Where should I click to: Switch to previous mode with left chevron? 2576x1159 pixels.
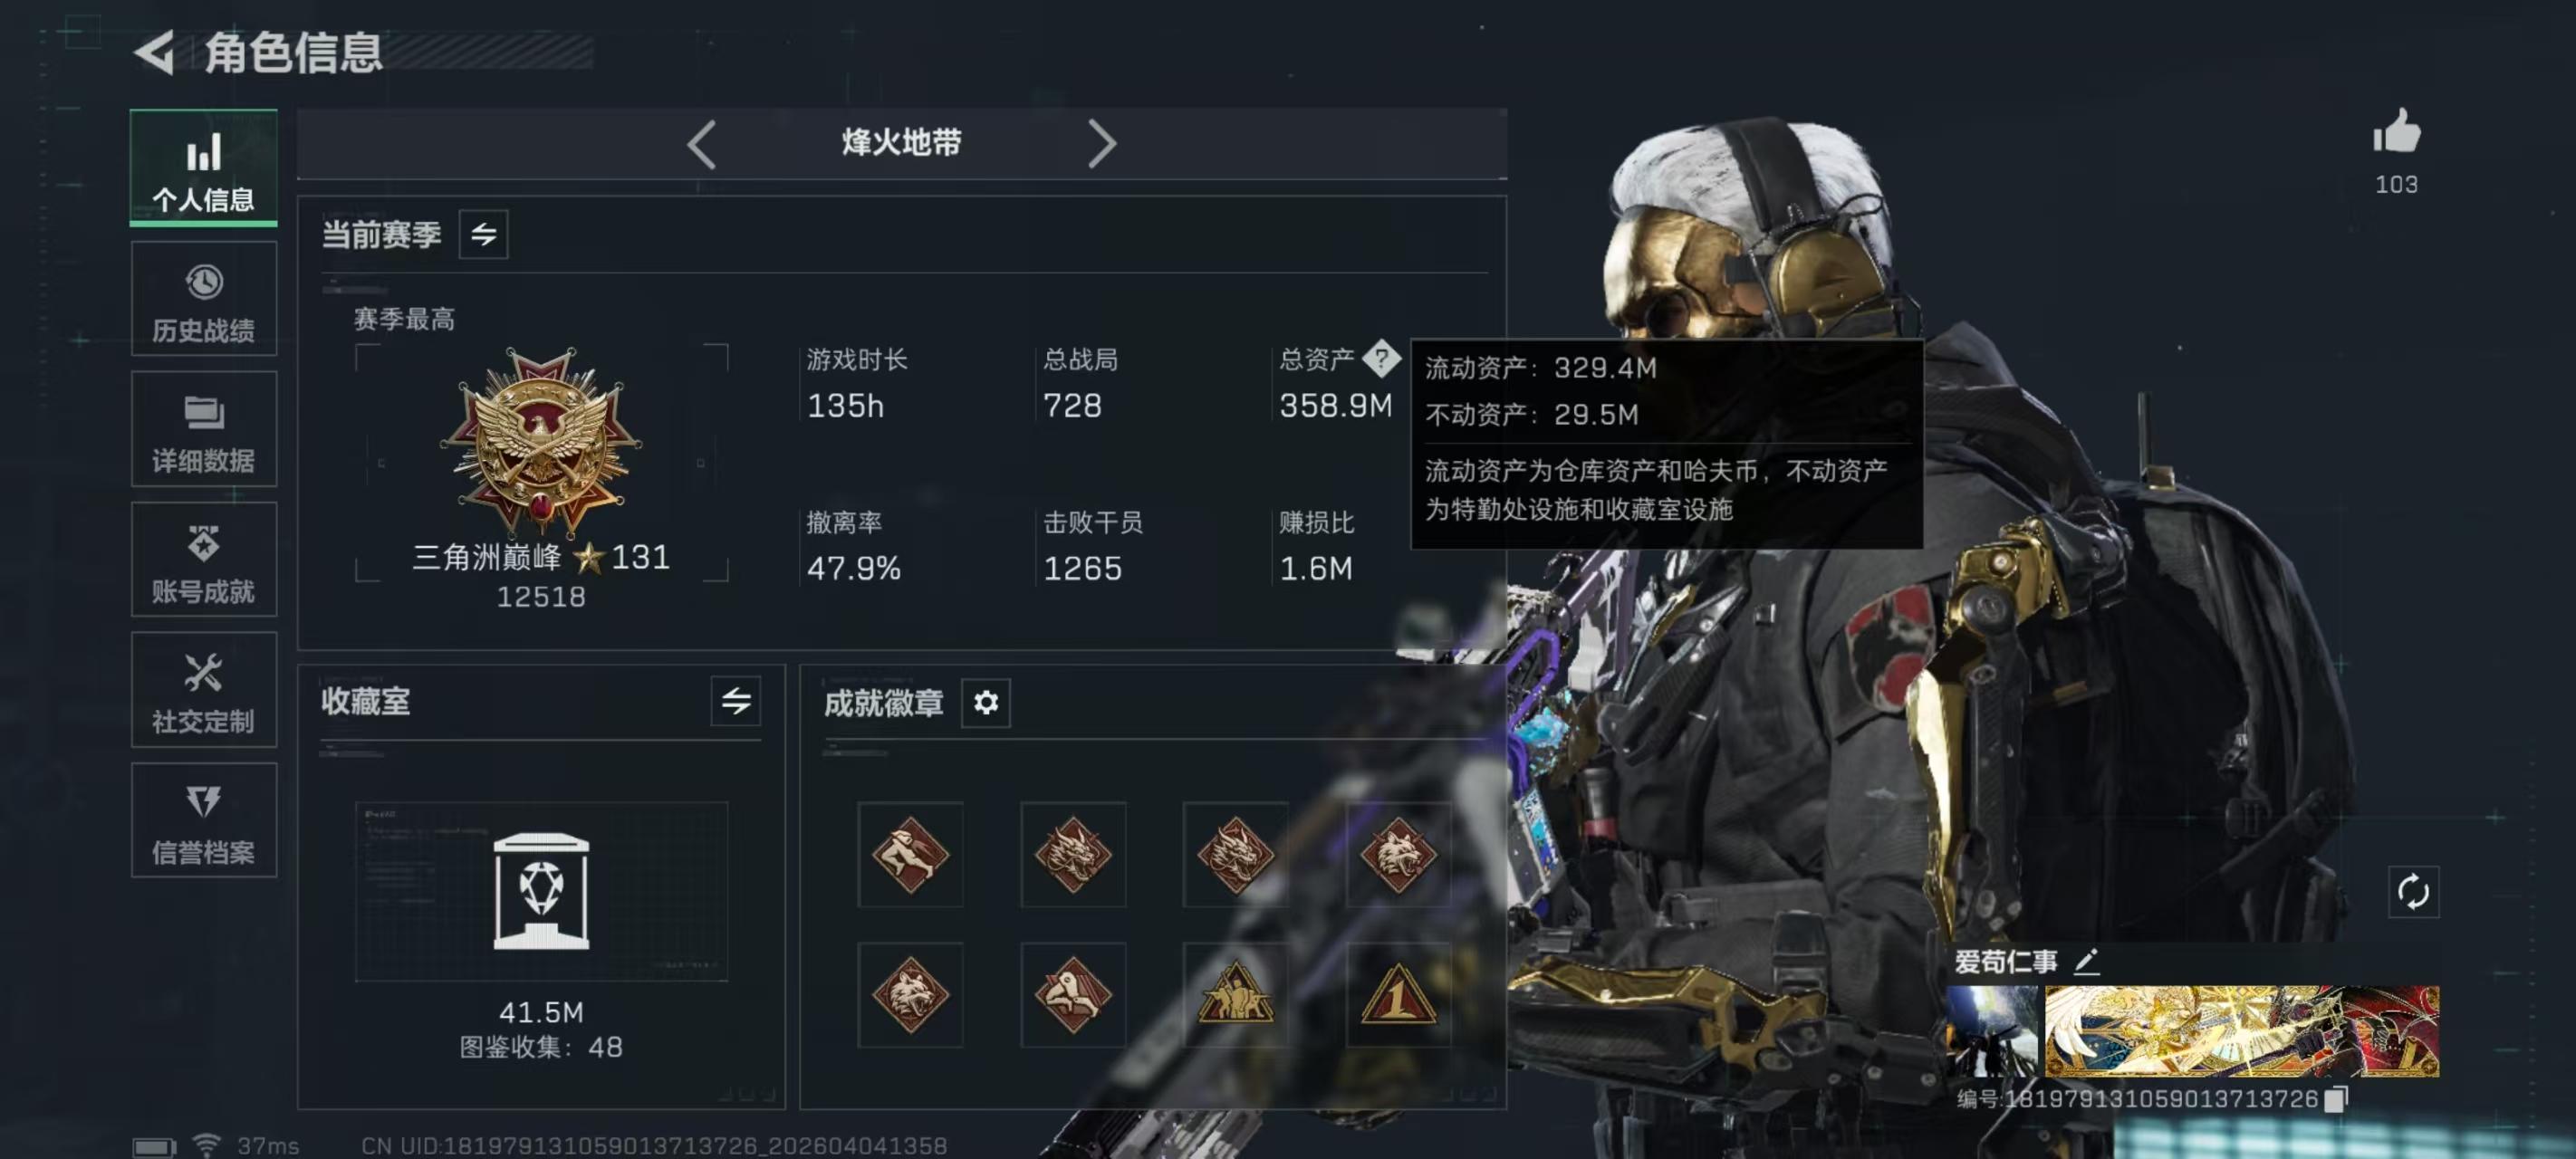tap(702, 144)
